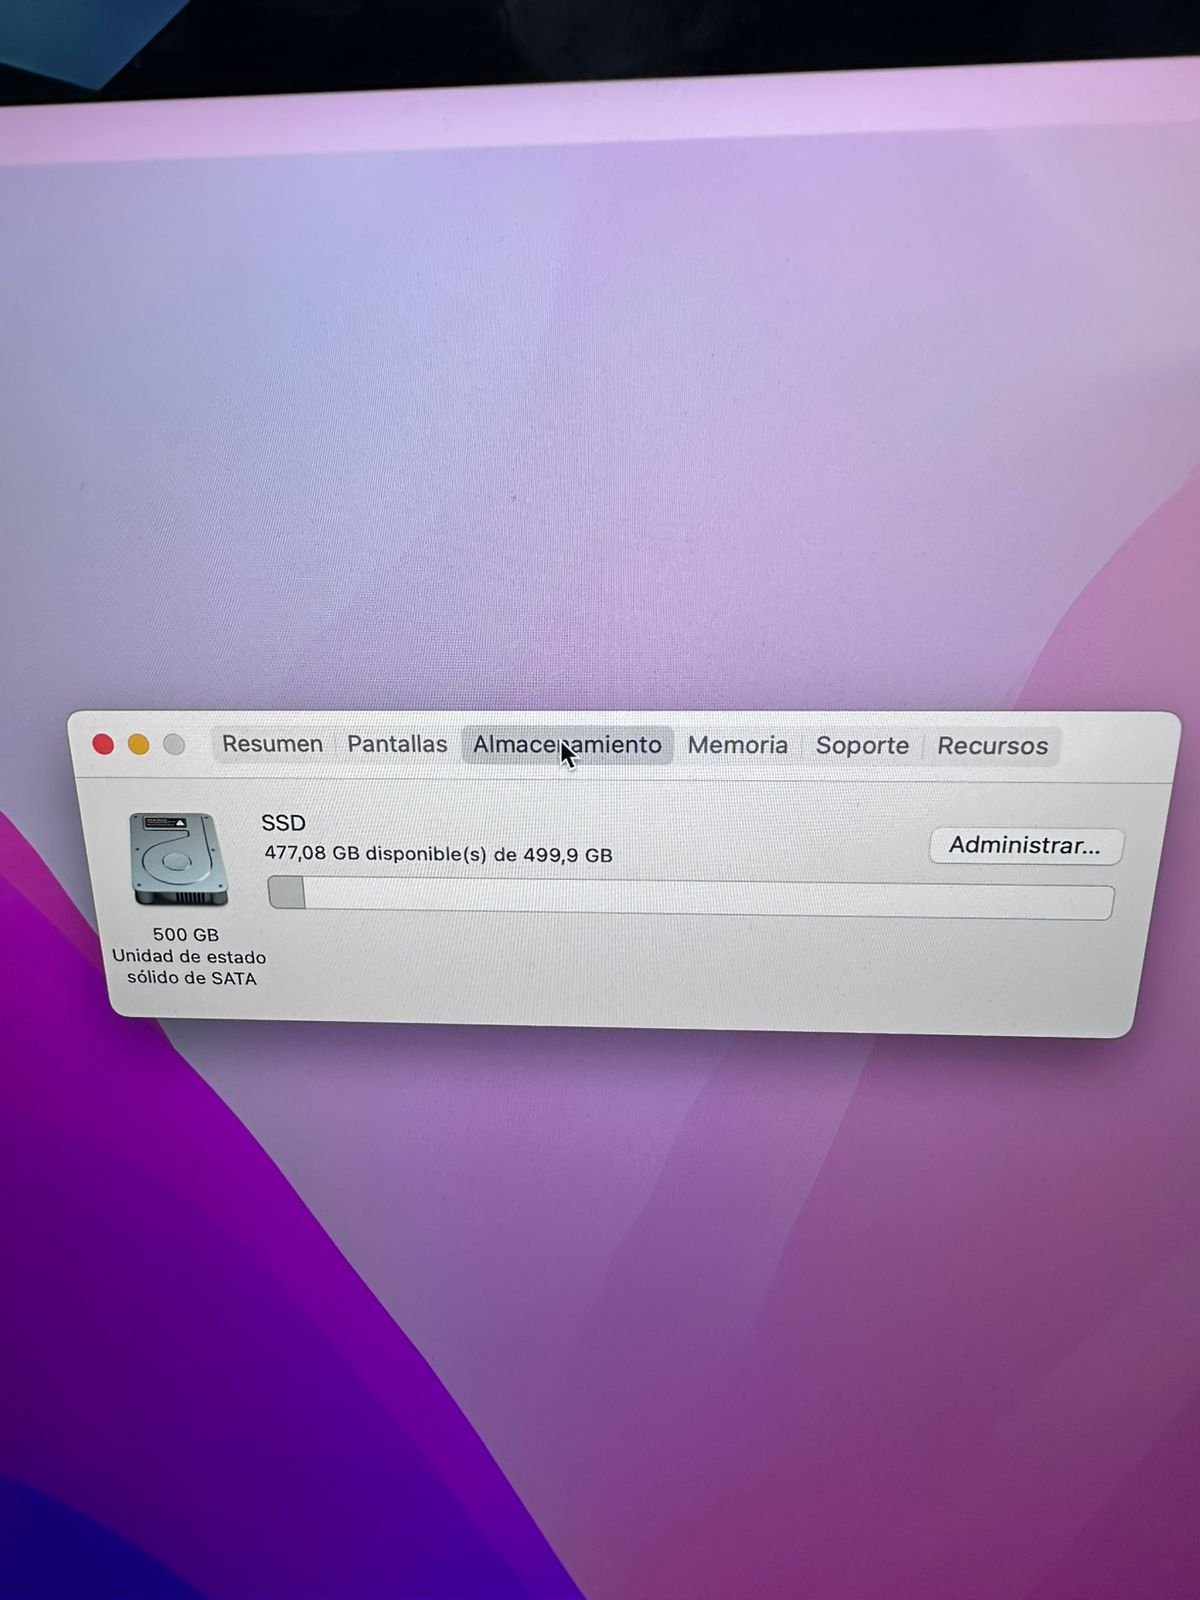Show the Soporte tab
1200x1600 pixels.
click(862, 745)
